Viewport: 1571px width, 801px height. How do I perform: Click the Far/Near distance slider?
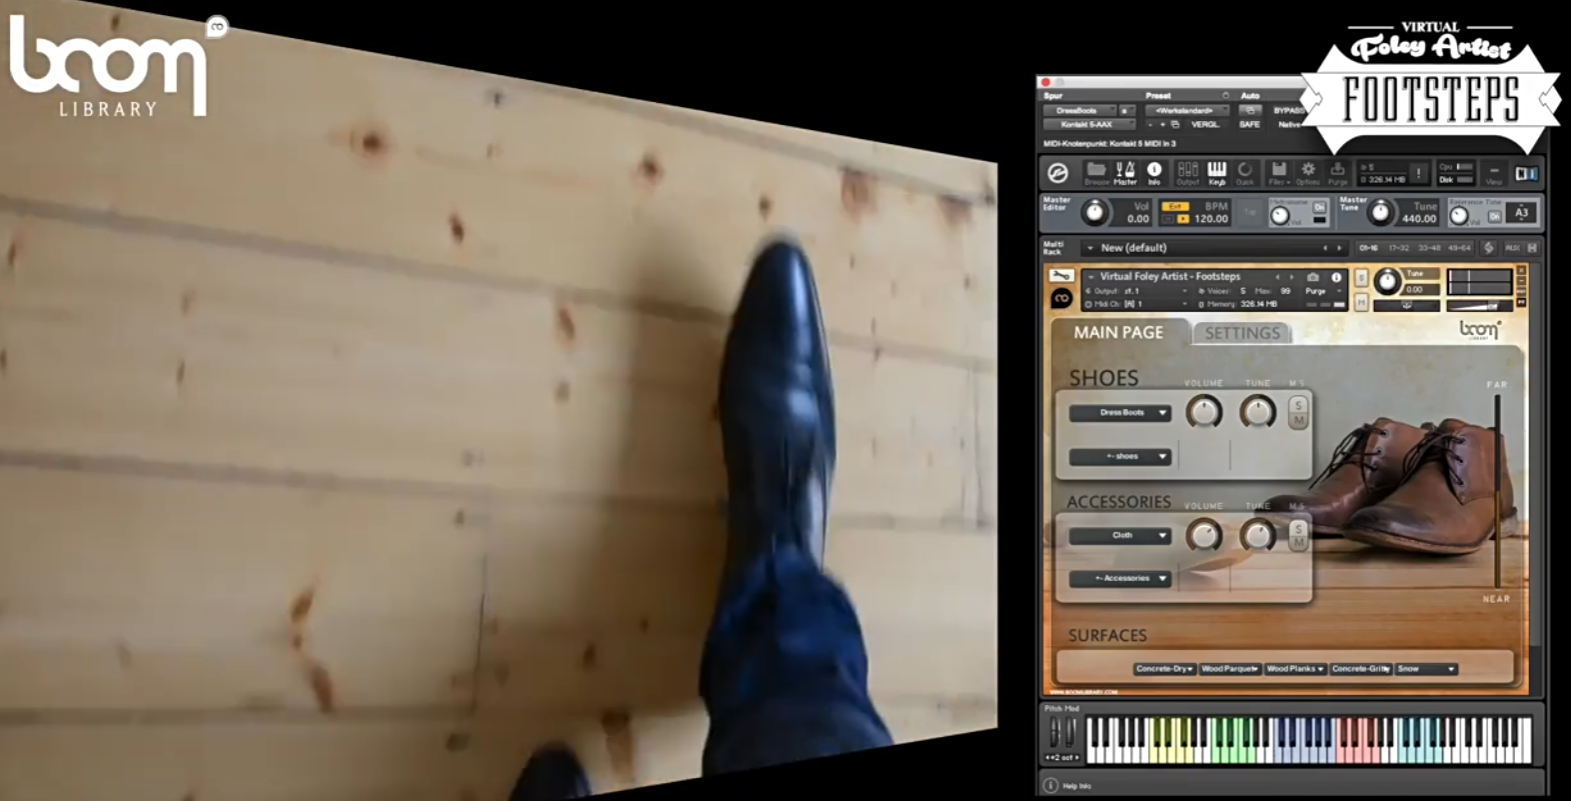1497,490
